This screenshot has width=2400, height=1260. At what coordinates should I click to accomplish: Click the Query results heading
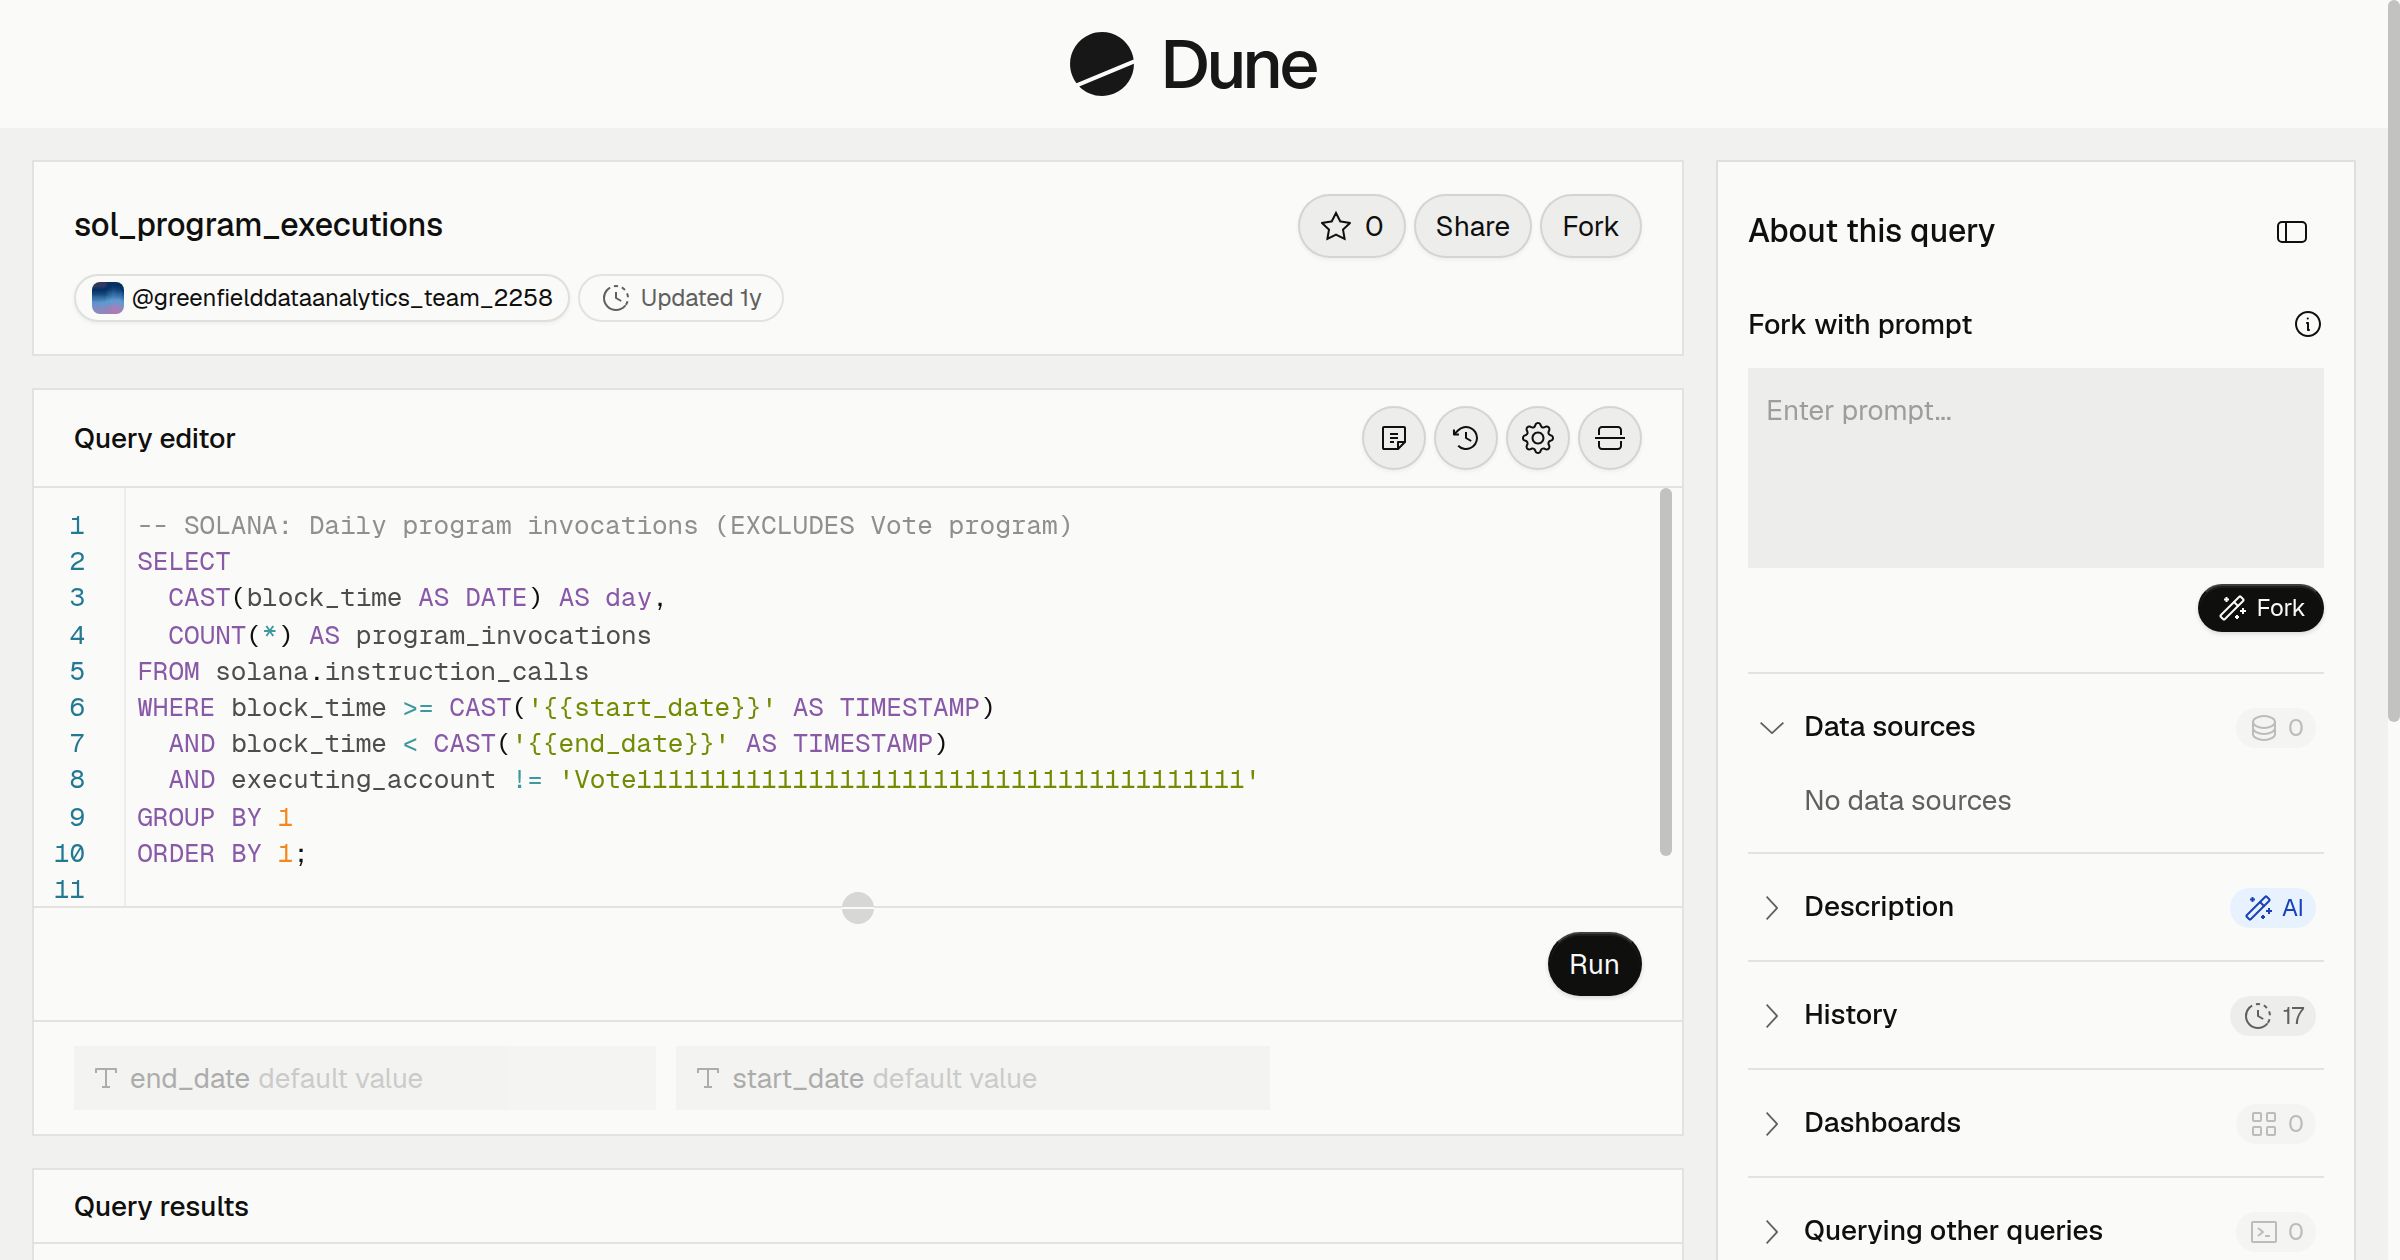[161, 1207]
